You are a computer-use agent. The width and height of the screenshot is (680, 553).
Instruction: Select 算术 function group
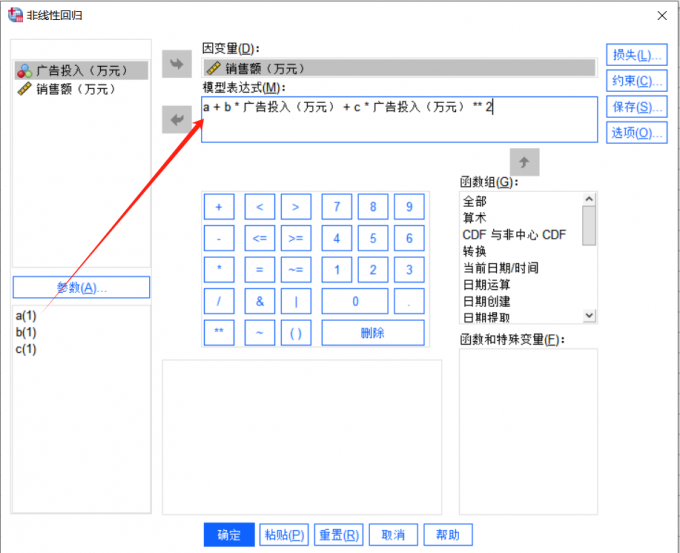click(474, 218)
